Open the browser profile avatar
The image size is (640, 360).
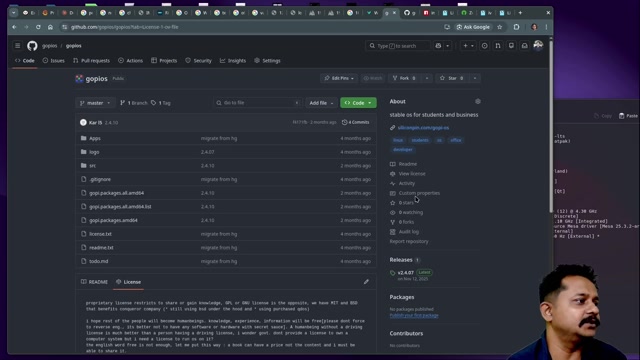pos(534,27)
